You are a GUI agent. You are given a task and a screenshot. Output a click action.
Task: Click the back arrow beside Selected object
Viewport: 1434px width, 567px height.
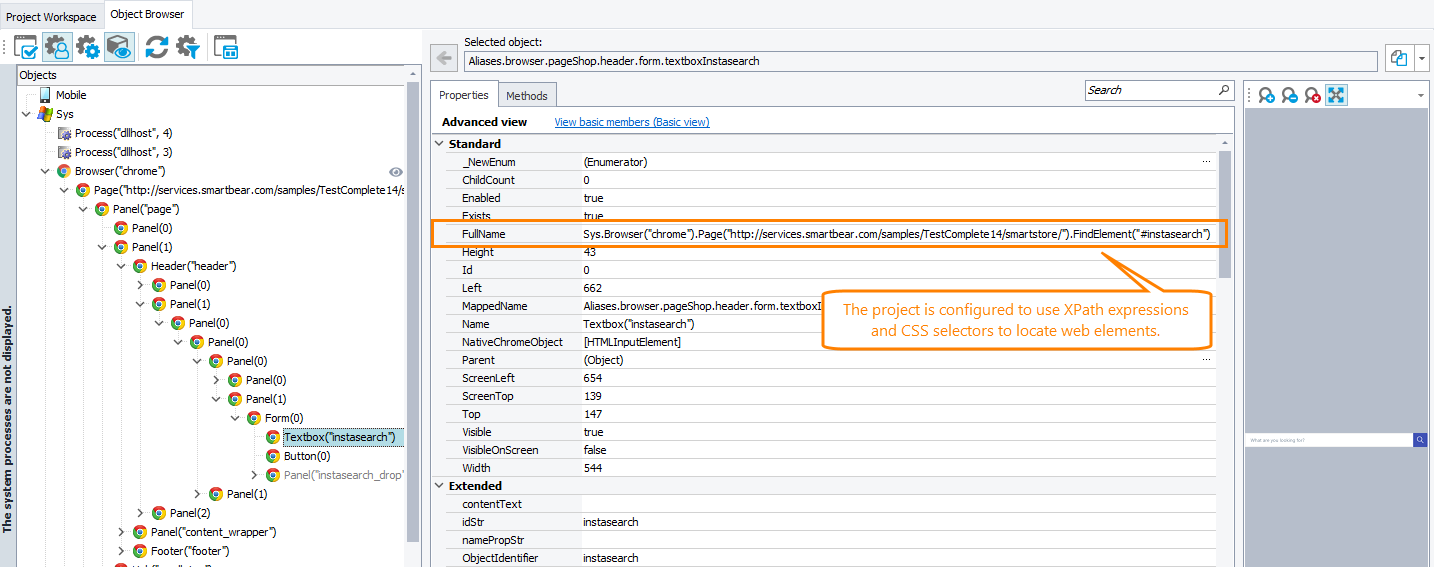tap(443, 60)
